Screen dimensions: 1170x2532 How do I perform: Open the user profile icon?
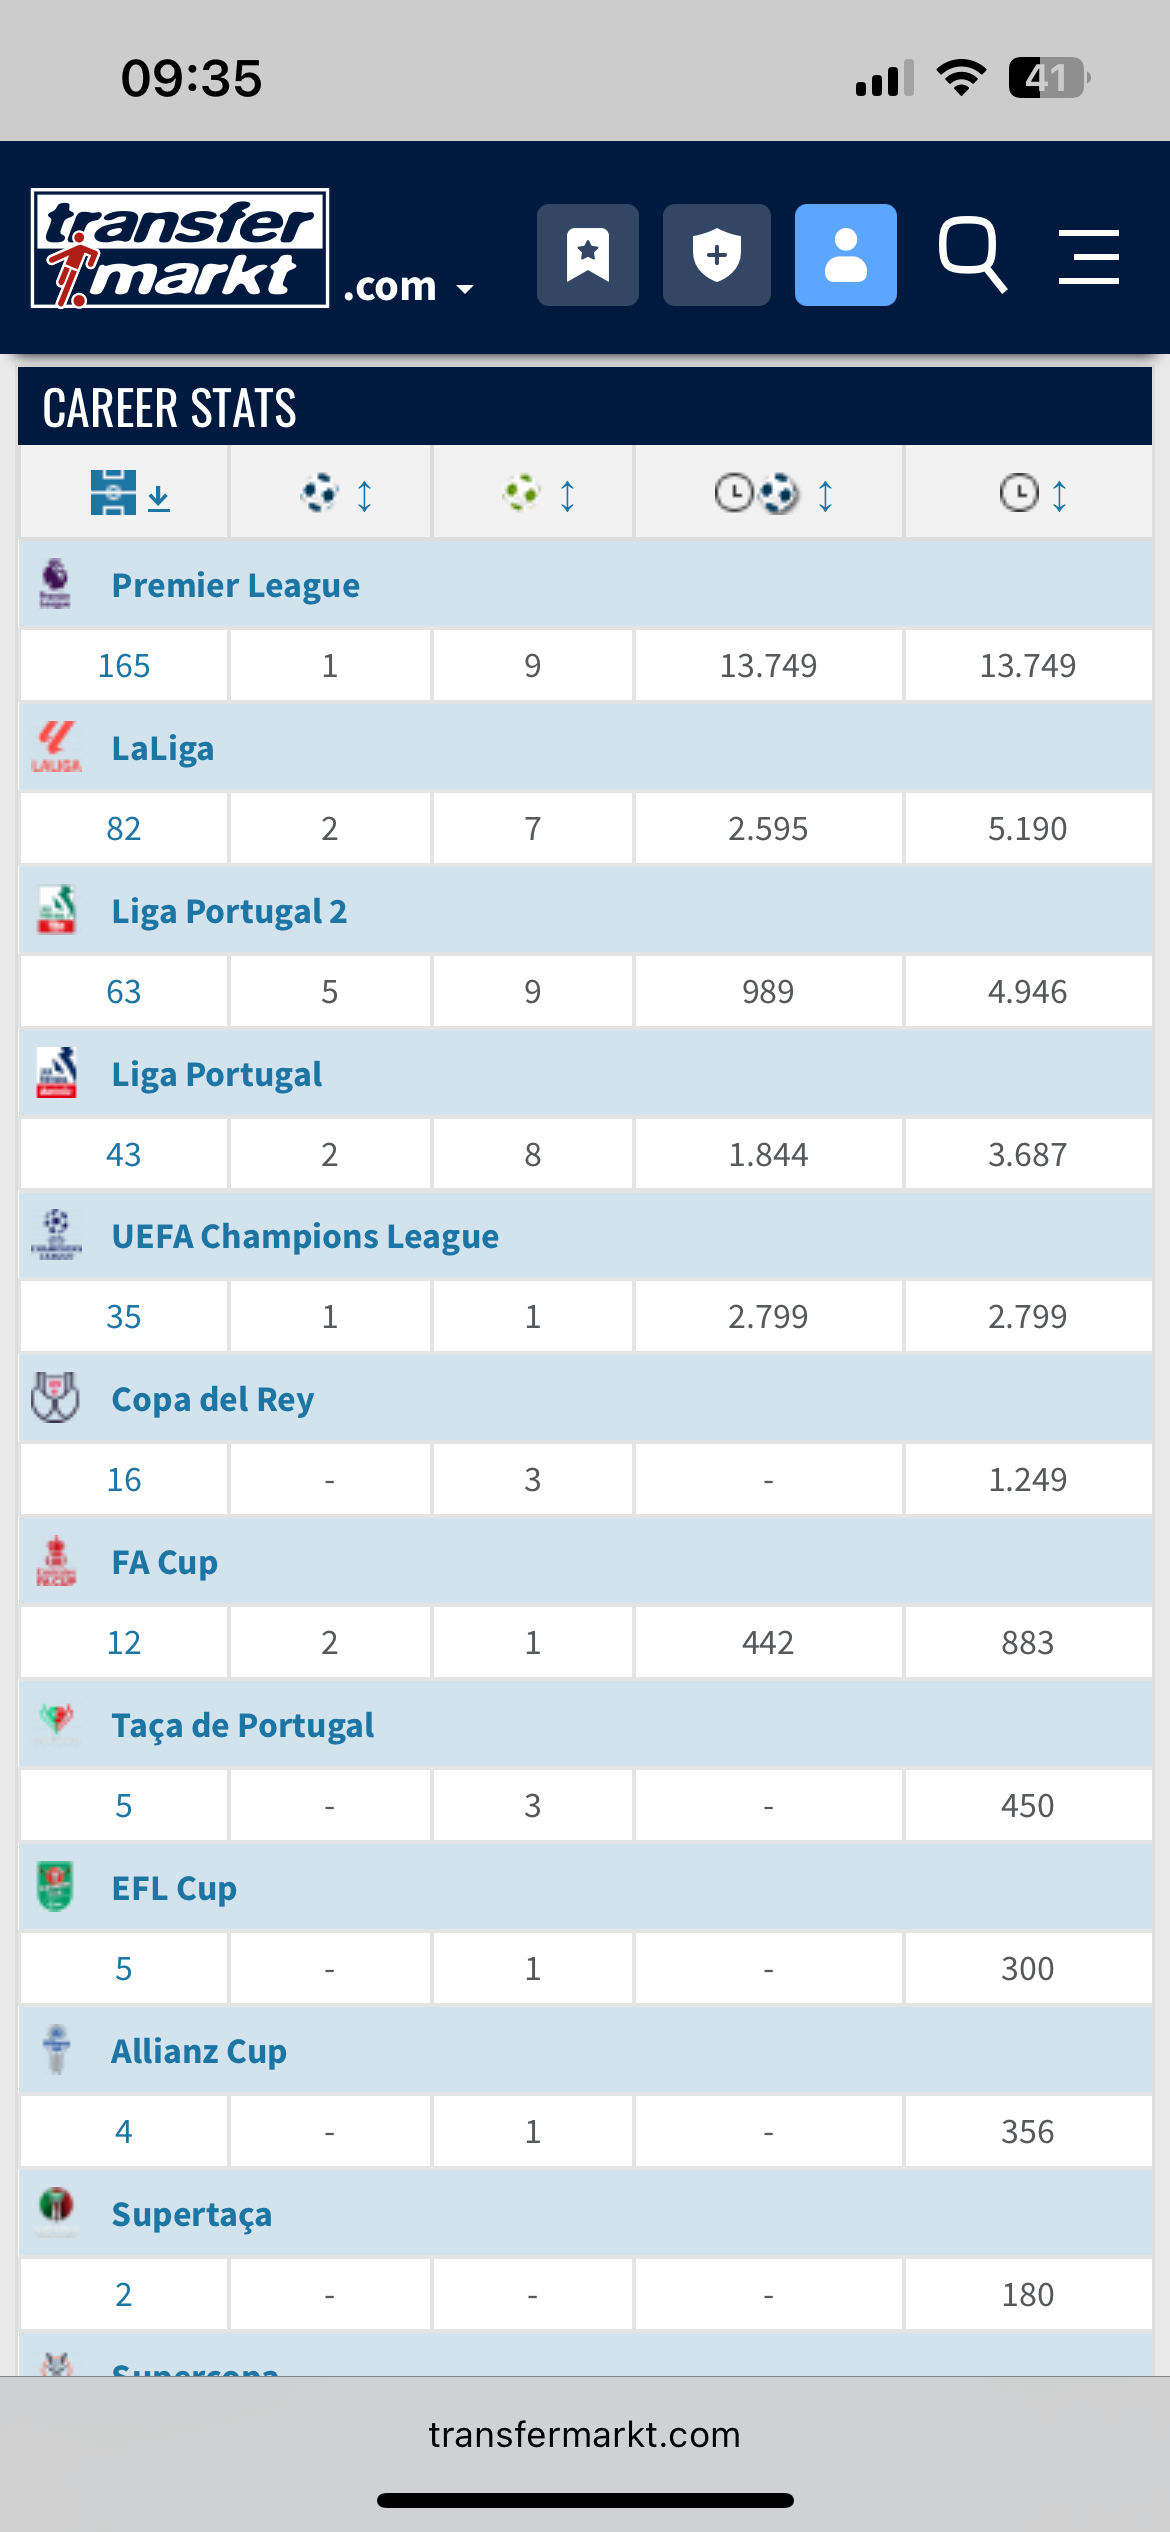[845, 255]
